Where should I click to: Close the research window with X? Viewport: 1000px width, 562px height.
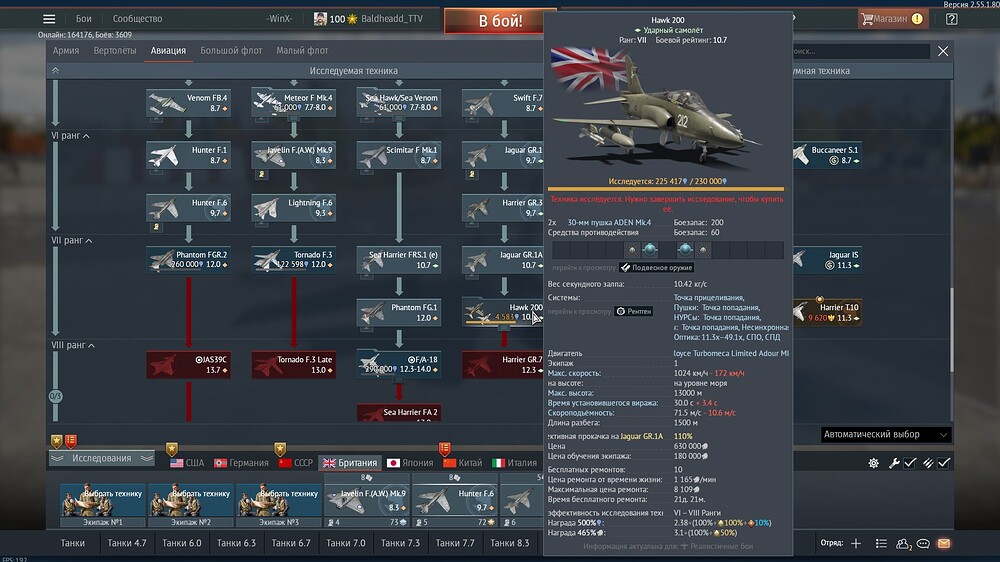[943, 51]
